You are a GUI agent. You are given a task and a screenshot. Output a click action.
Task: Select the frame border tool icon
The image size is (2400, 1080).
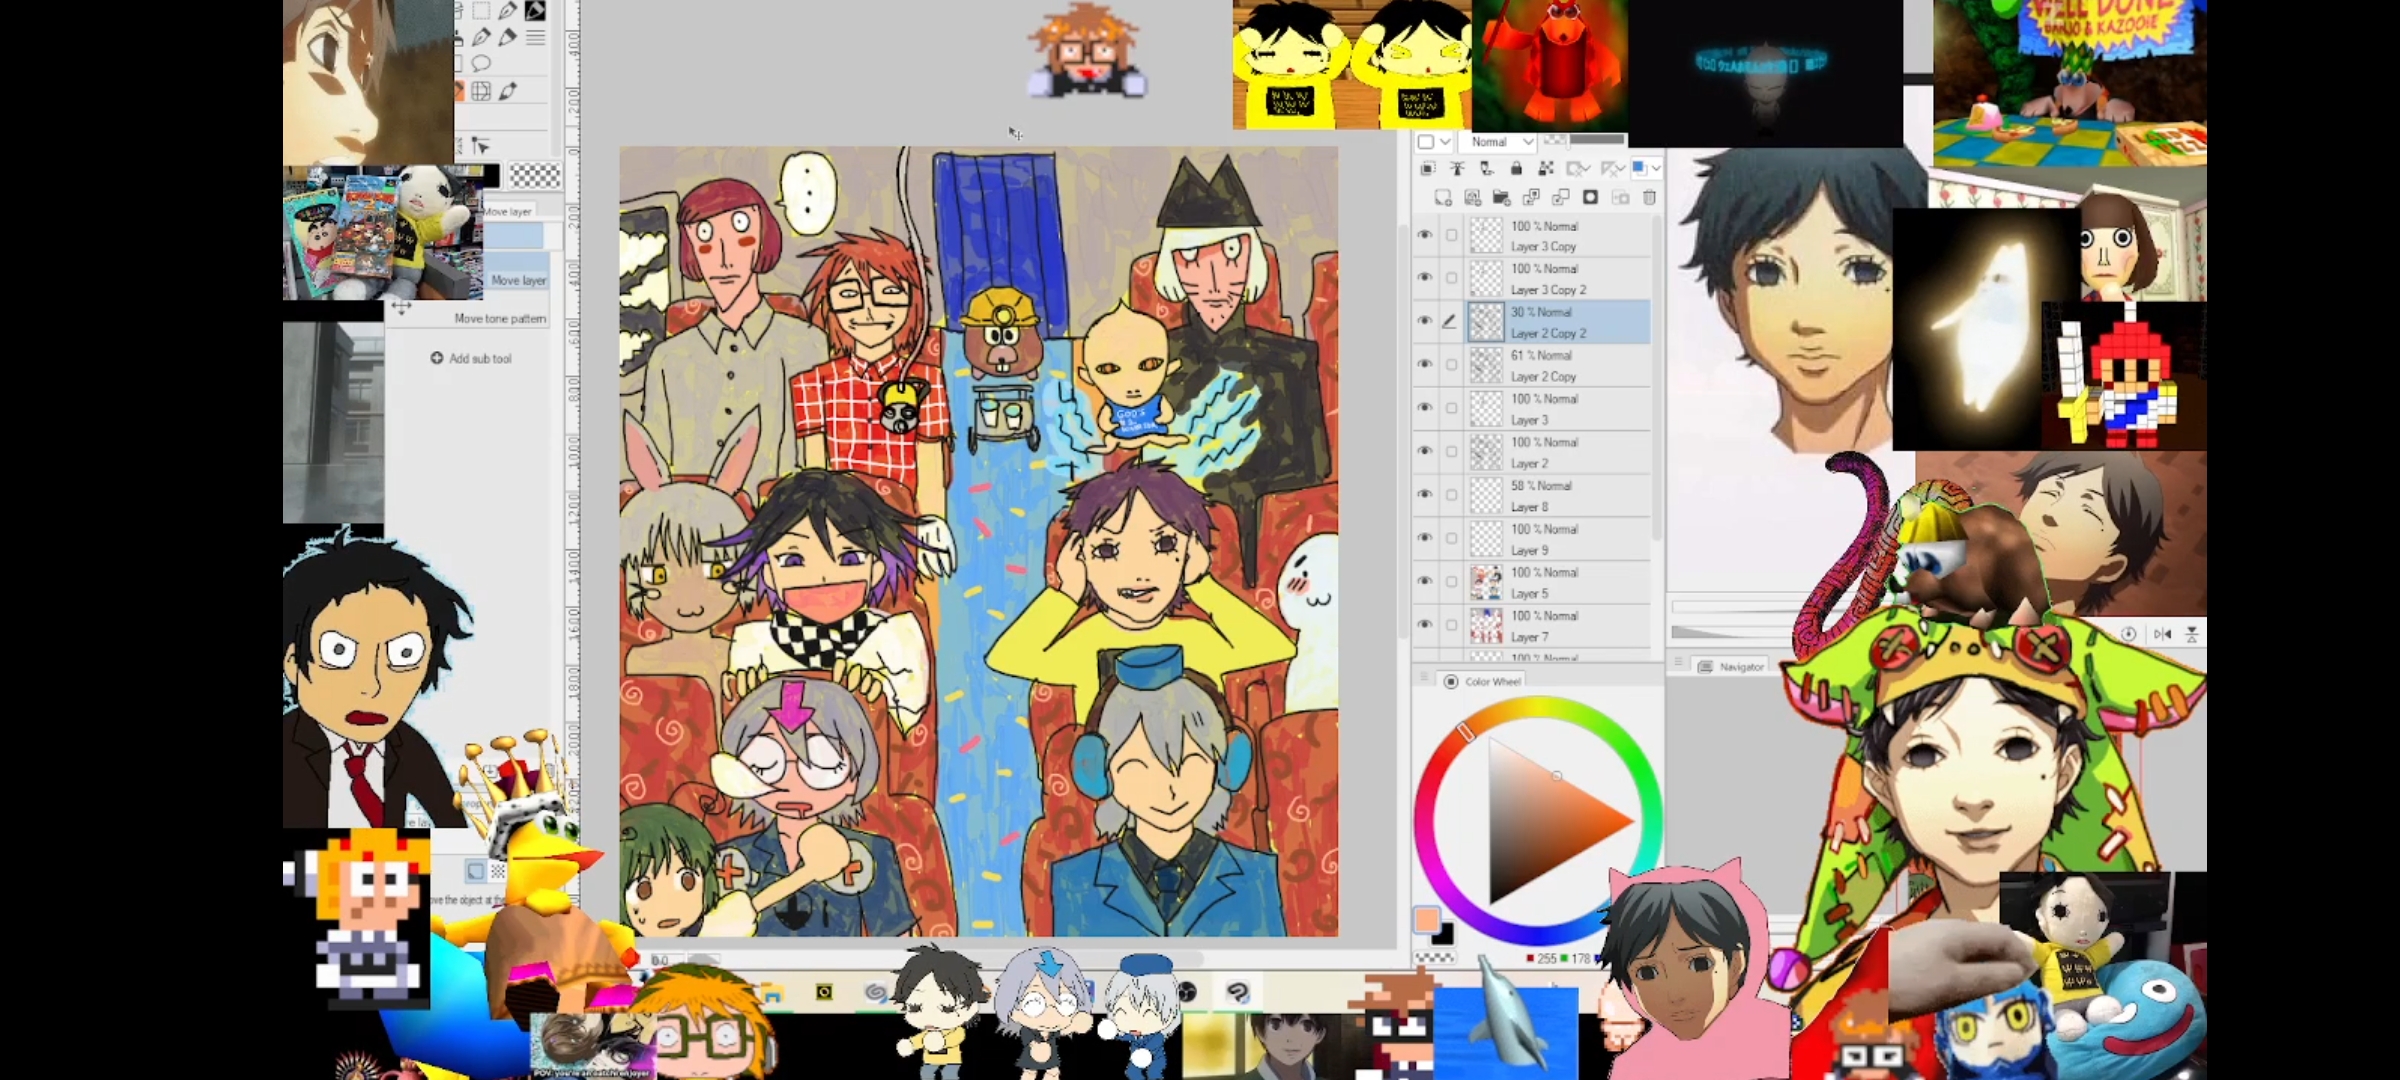tap(481, 91)
